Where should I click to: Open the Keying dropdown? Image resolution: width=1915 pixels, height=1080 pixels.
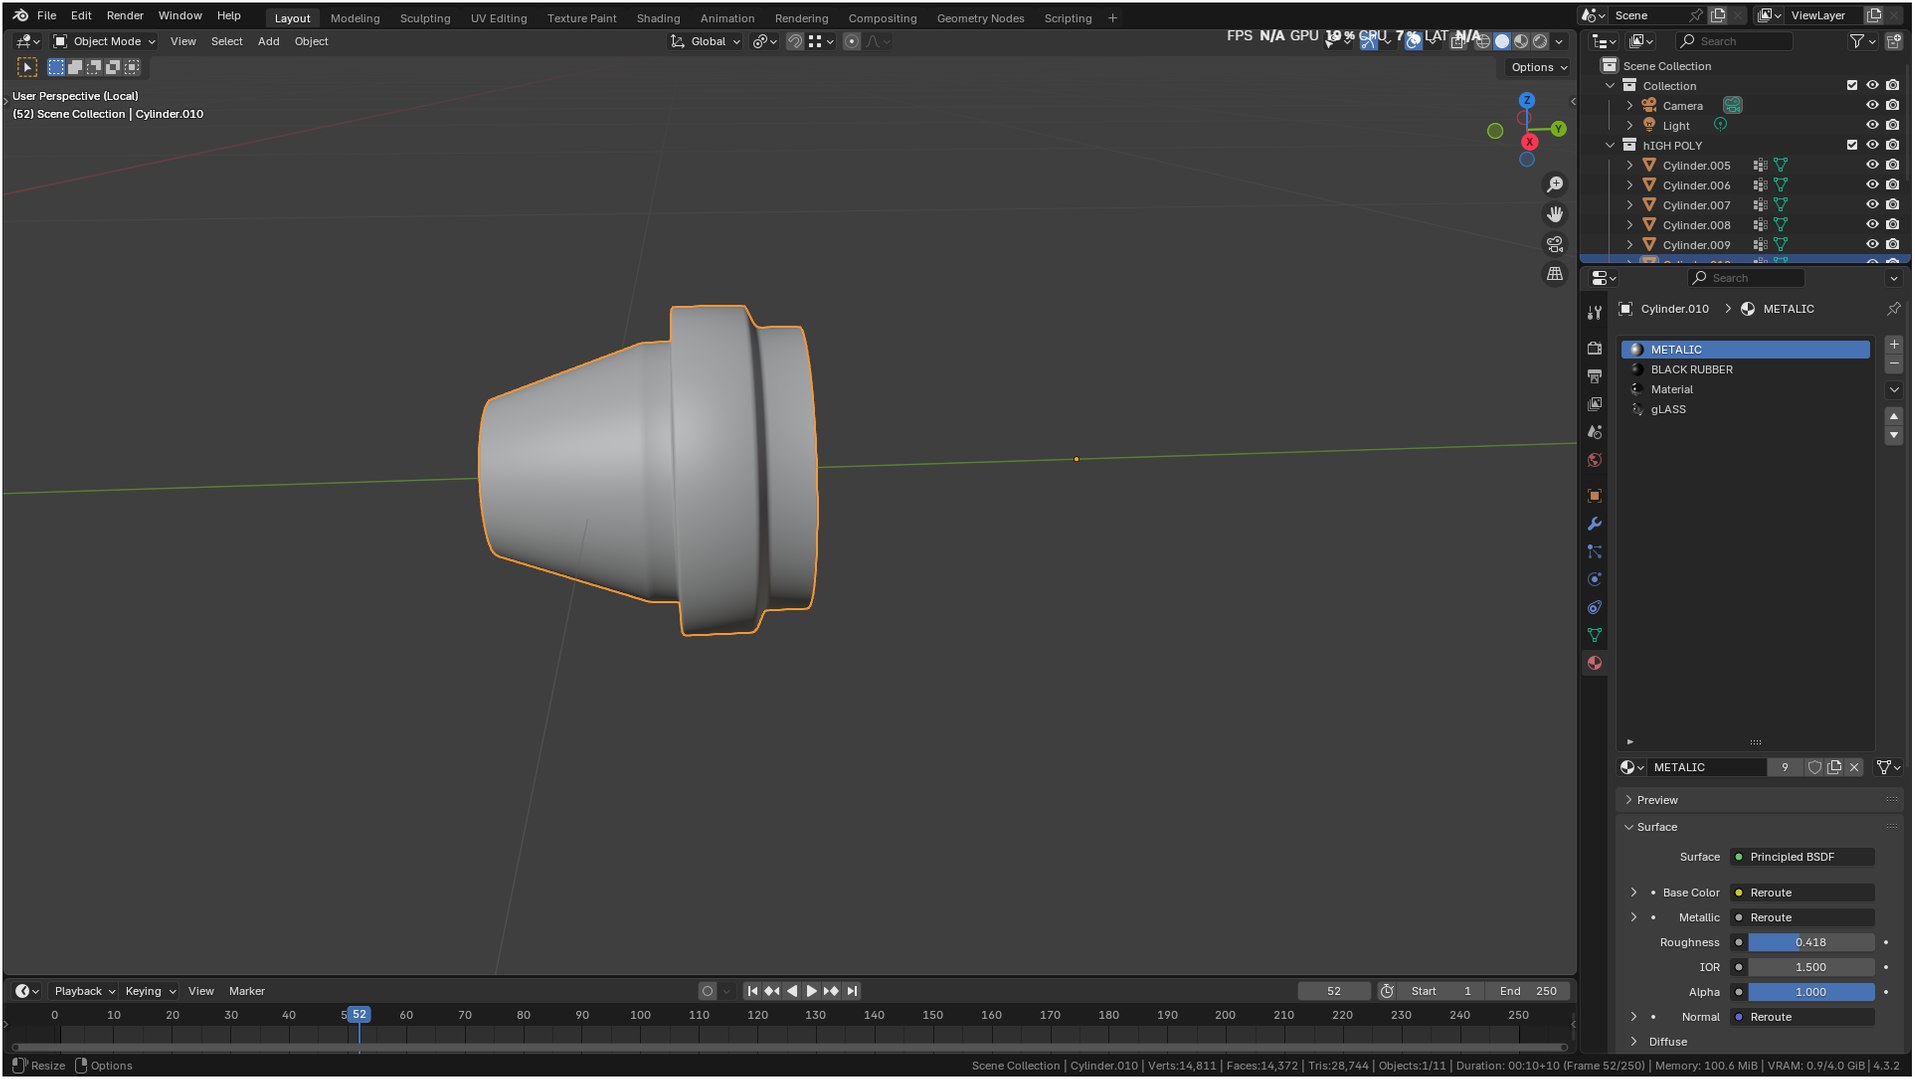click(150, 991)
